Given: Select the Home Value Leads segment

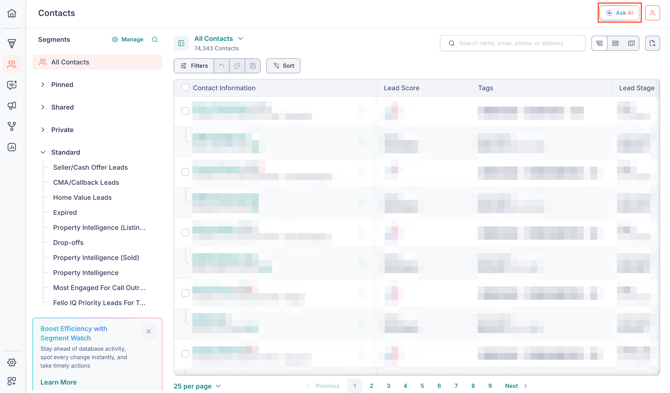Looking at the screenshot, I should click(82, 197).
